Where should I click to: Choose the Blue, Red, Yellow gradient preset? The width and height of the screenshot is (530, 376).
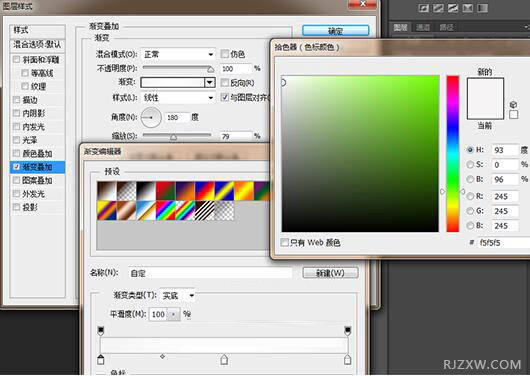204,191
